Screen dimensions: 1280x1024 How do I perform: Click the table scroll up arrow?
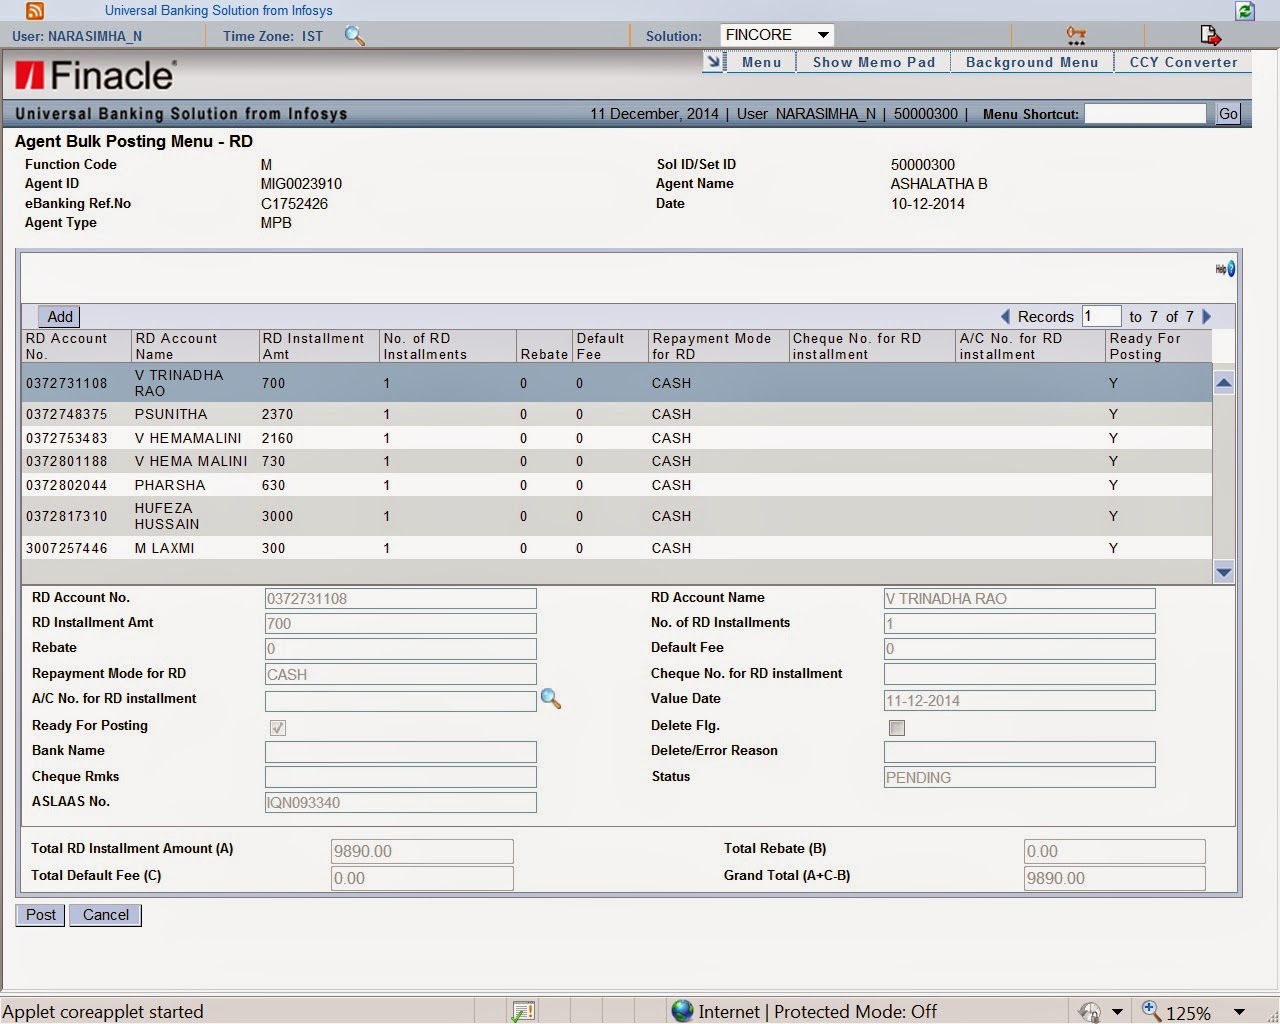(1223, 383)
